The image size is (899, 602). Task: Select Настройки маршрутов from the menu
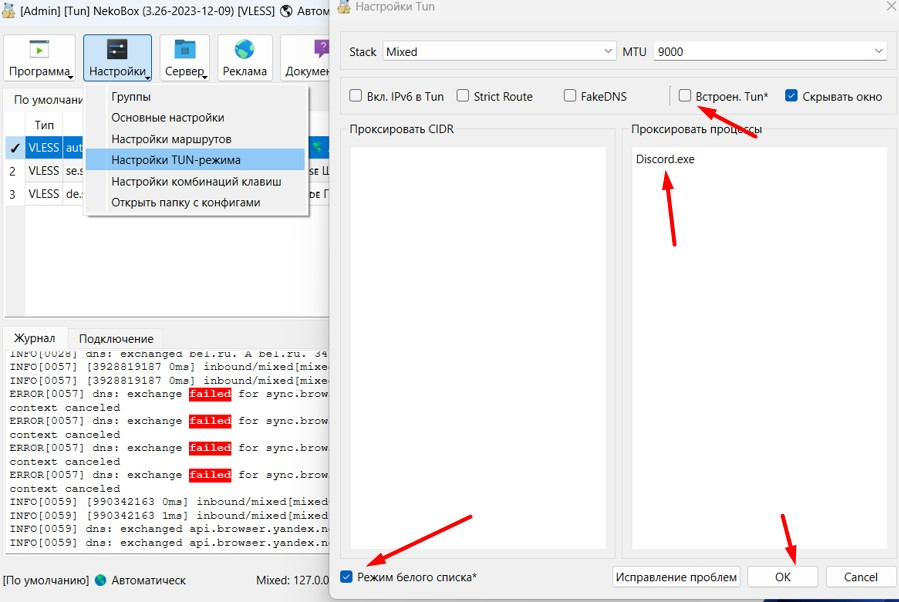point(171,139)
